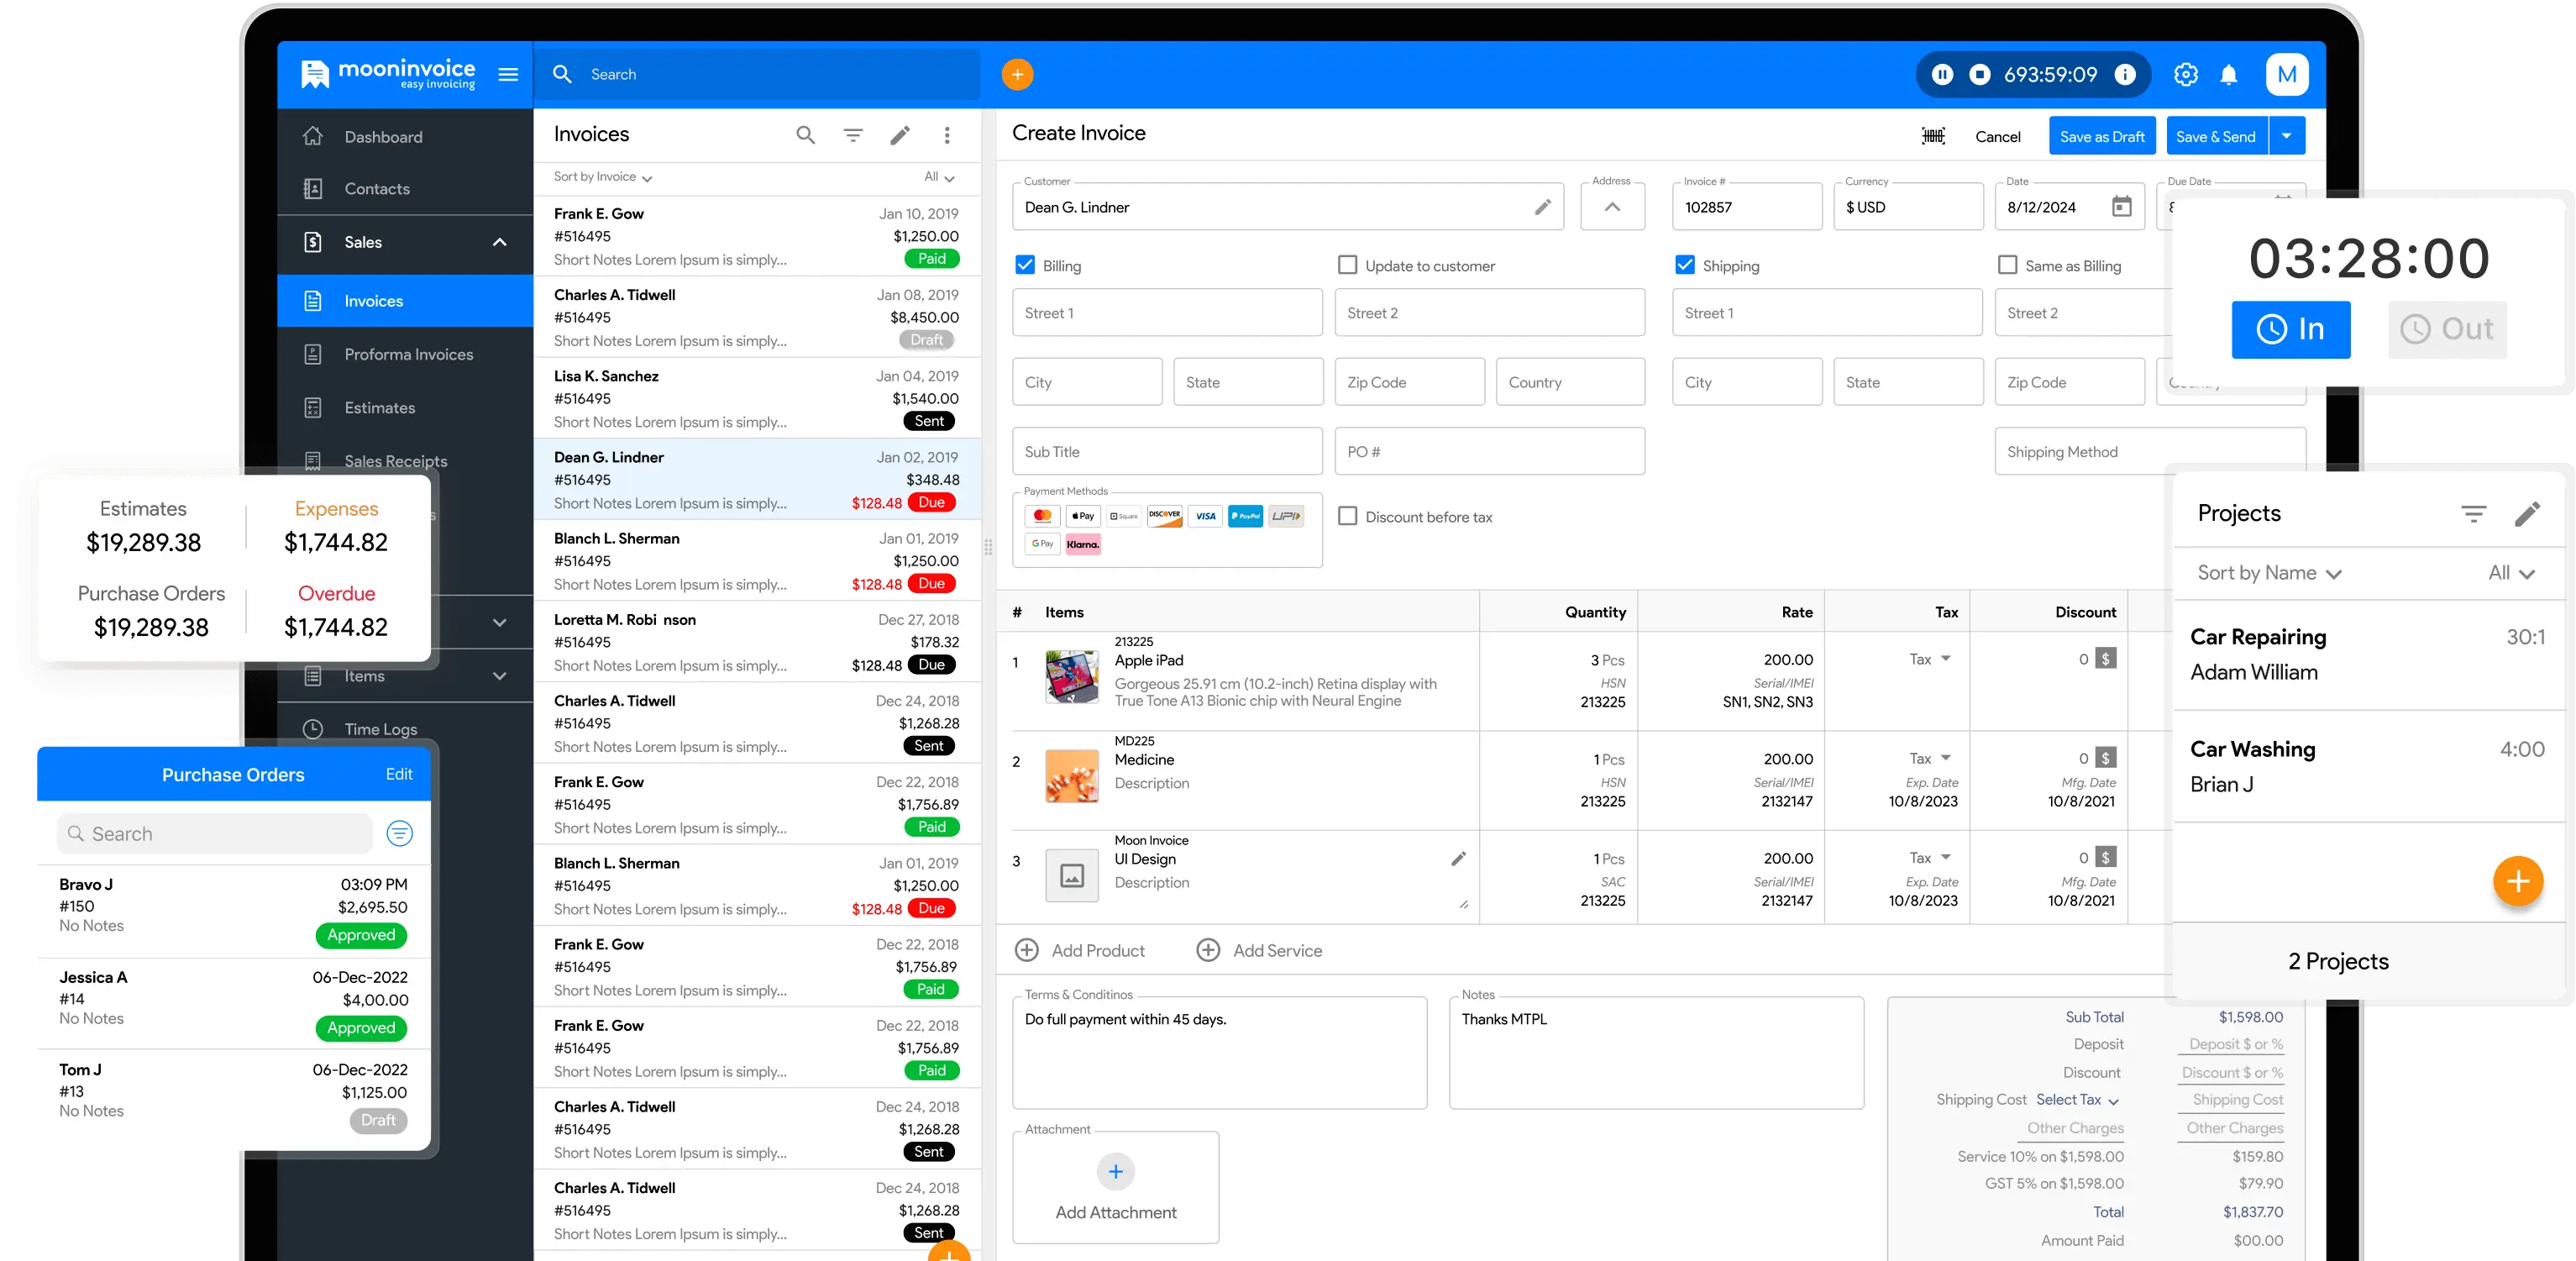Screen dimensions: 2576x1261
Task: Click the Invoices list more options icon
Action: [947, 135]
